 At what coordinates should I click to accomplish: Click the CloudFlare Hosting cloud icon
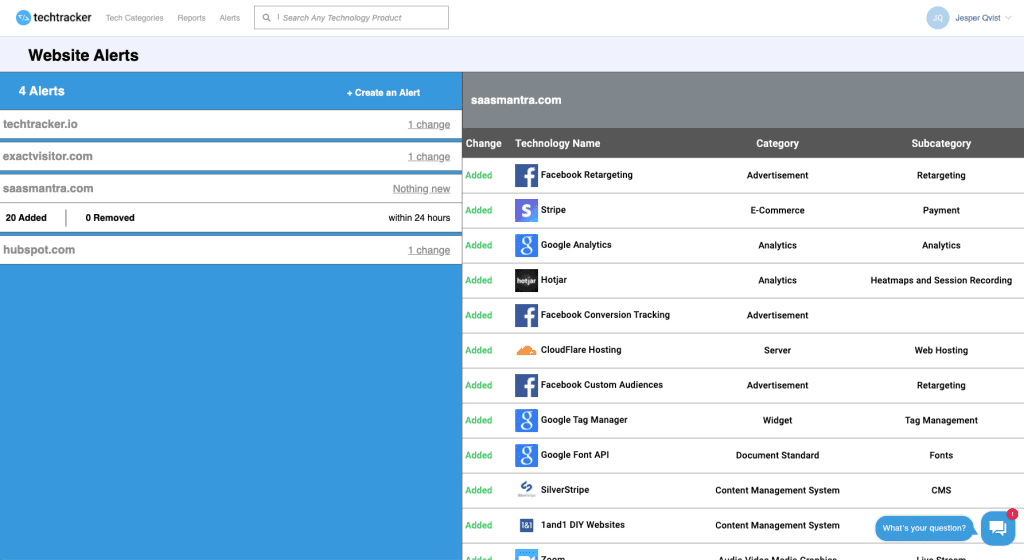coord(526,350)
